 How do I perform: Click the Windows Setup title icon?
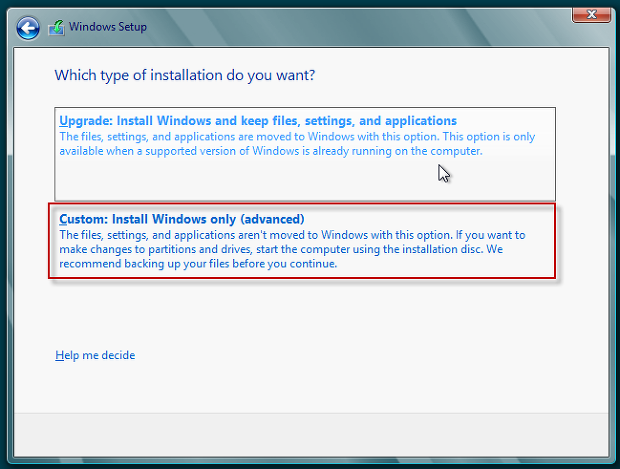tap(56, 28)
